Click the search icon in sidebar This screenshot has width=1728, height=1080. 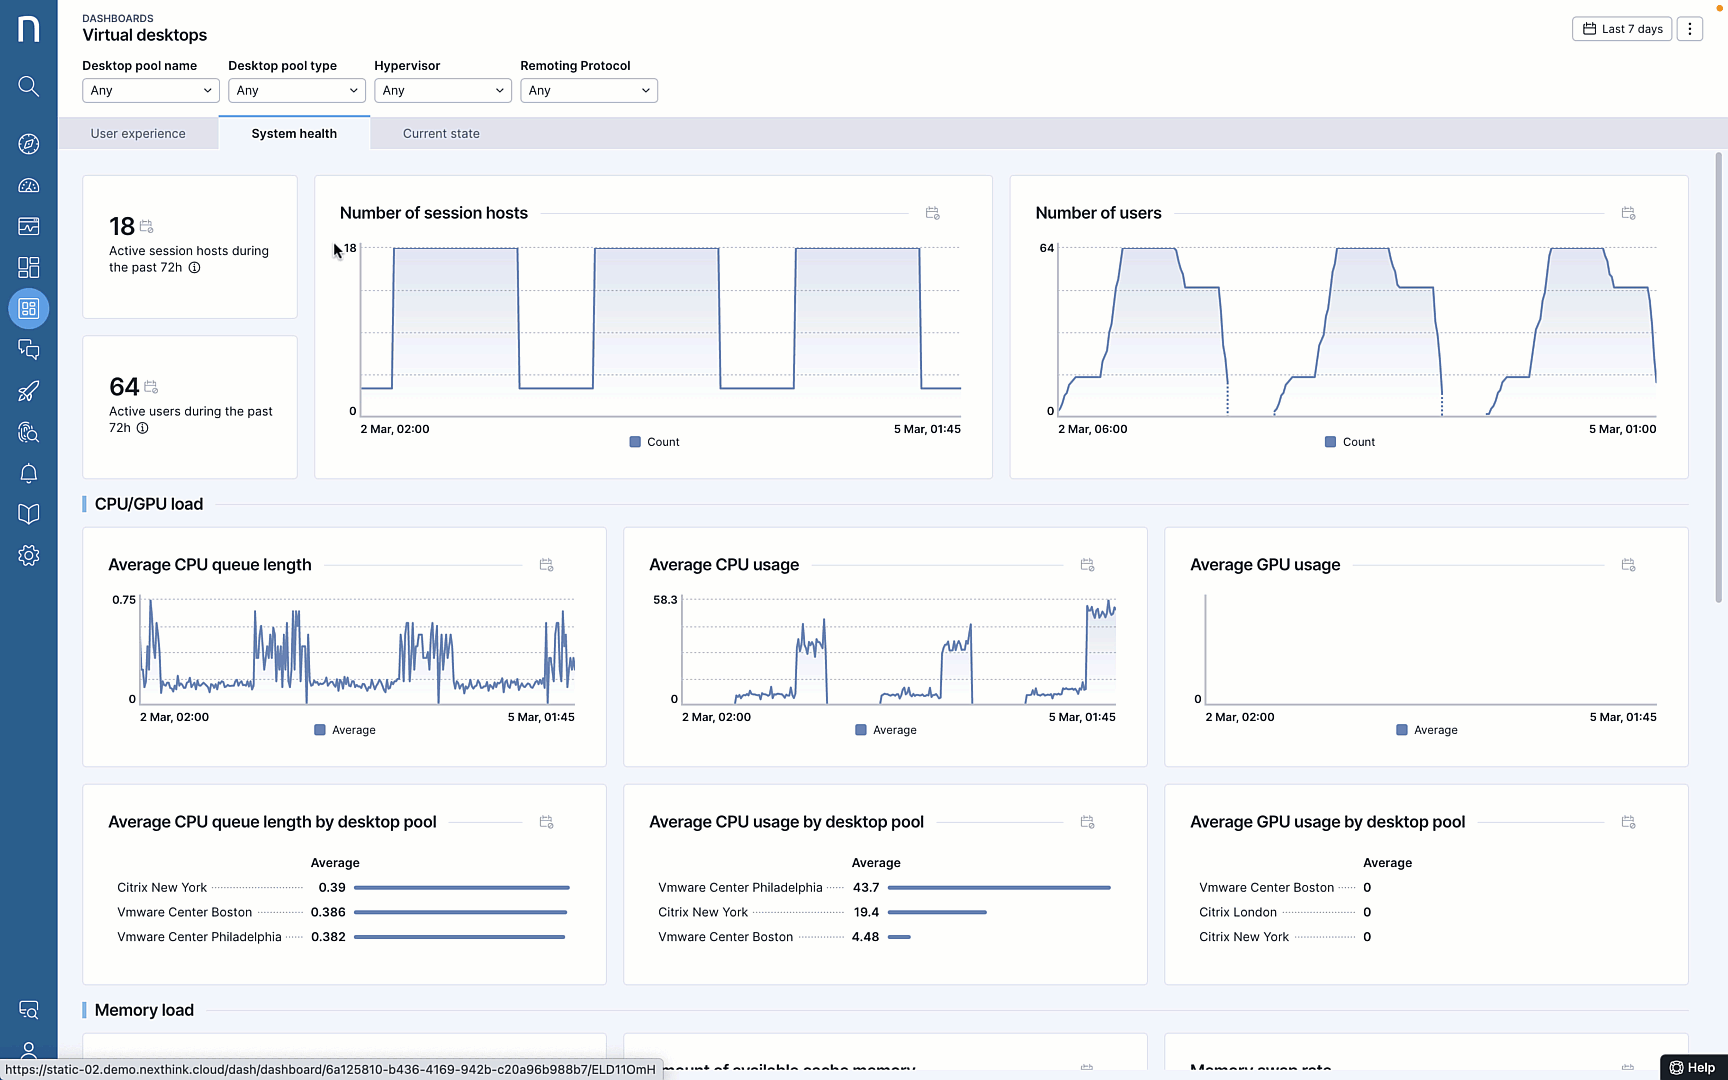[29, 87]
